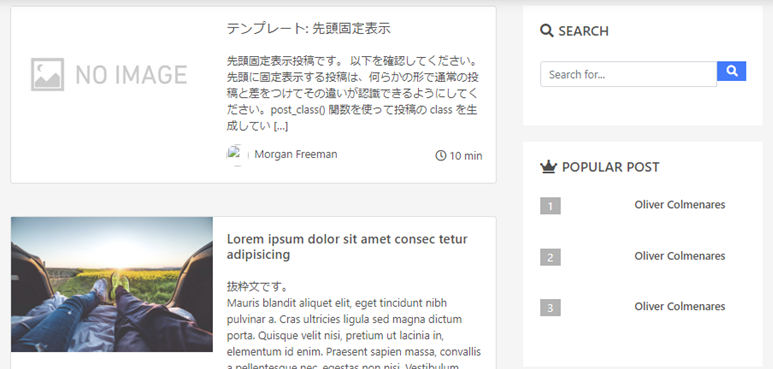
Task: Click the blue search submit button
Action: pos(732,71)
